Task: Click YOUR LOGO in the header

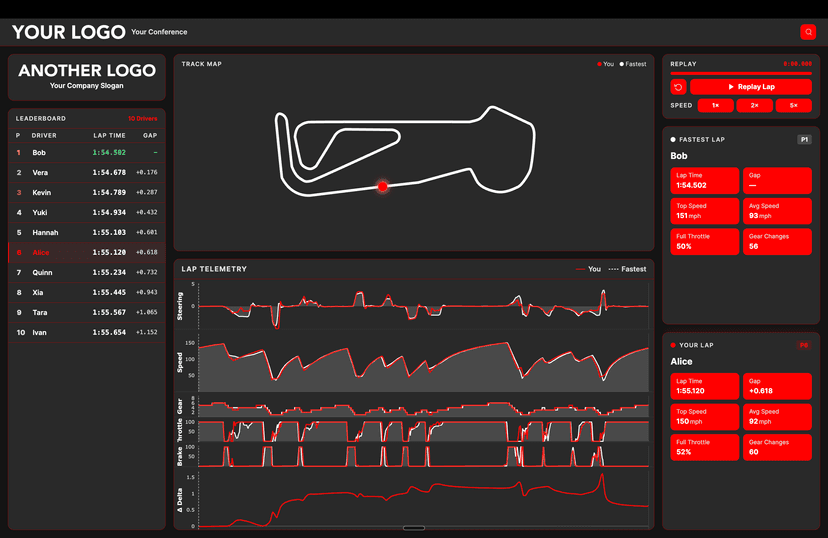Action: click(x=69, y=32)
